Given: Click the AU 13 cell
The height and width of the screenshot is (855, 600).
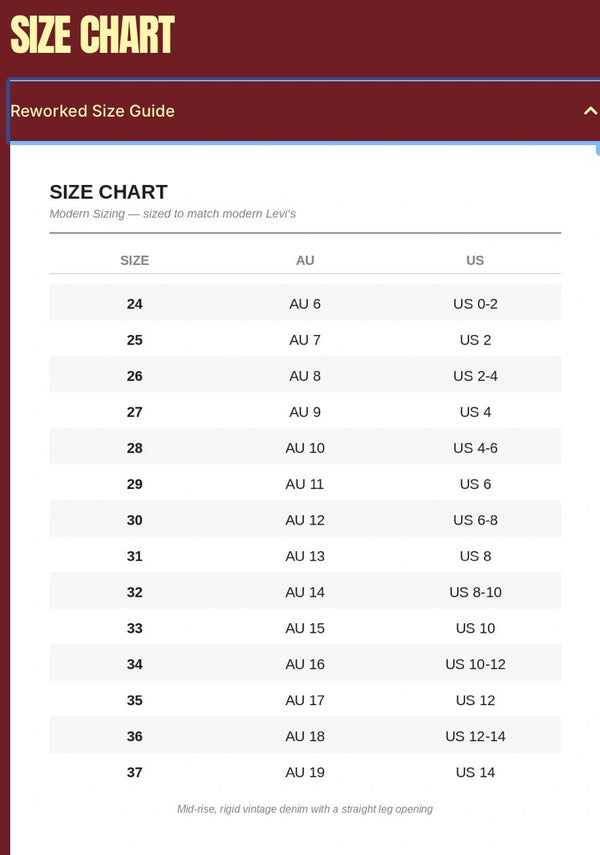Looking at the screenshot, I should coord(305,556).
